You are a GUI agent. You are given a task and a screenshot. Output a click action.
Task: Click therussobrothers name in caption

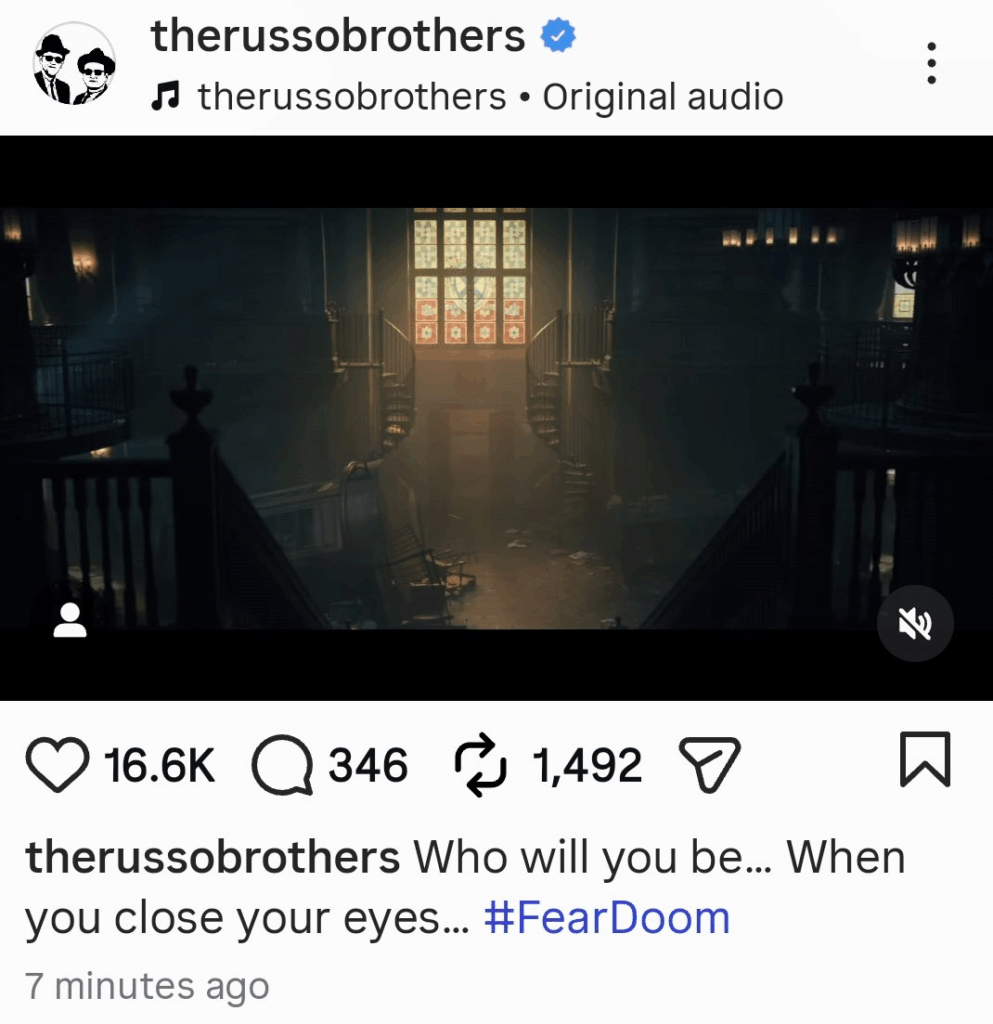point(212,857)
